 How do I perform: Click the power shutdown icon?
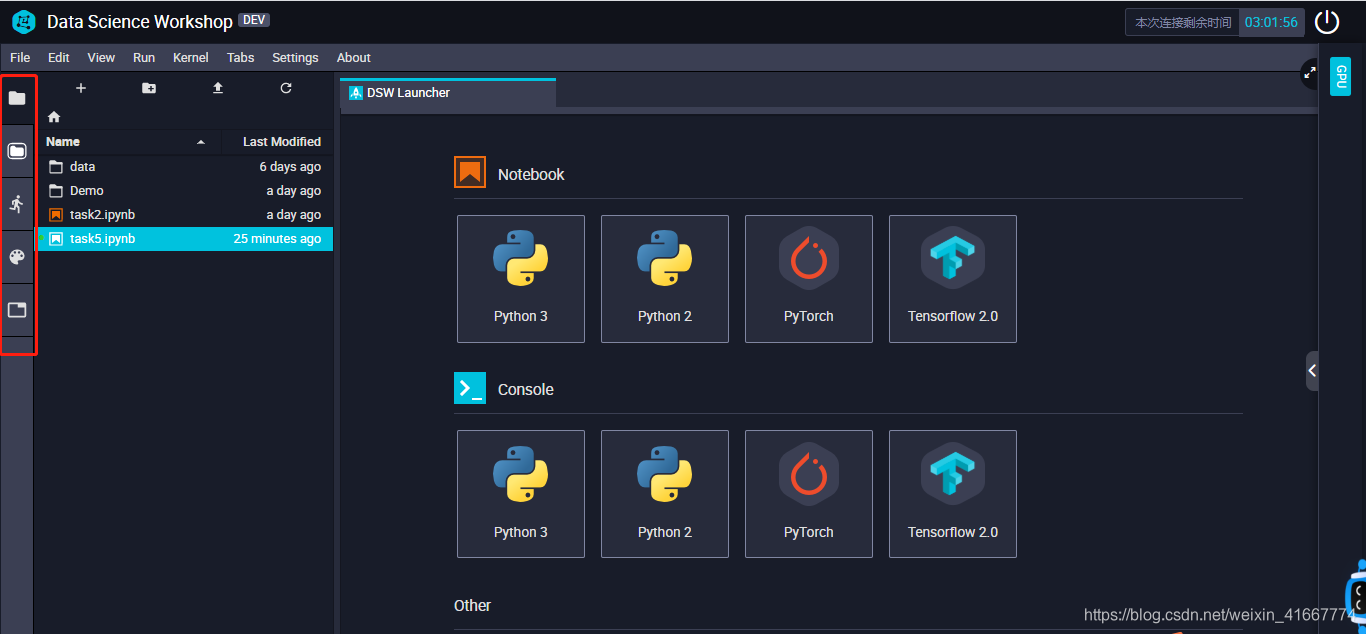click(x=1327, y=22)
